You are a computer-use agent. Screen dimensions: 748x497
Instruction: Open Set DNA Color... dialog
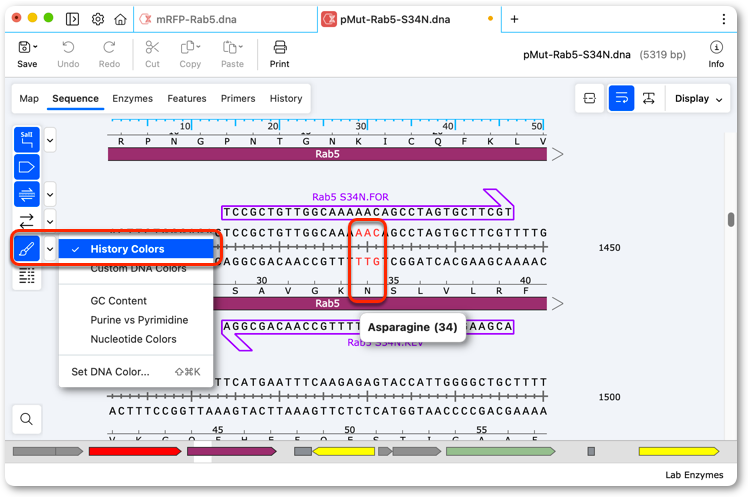click(136, 372)
